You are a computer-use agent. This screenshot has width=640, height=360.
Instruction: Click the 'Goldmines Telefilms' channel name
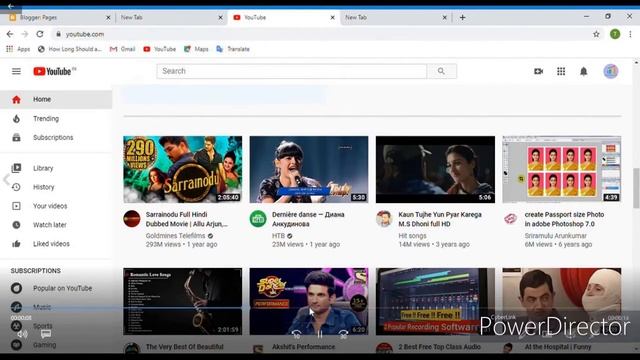pyautogui.click(x=176, y=236)
